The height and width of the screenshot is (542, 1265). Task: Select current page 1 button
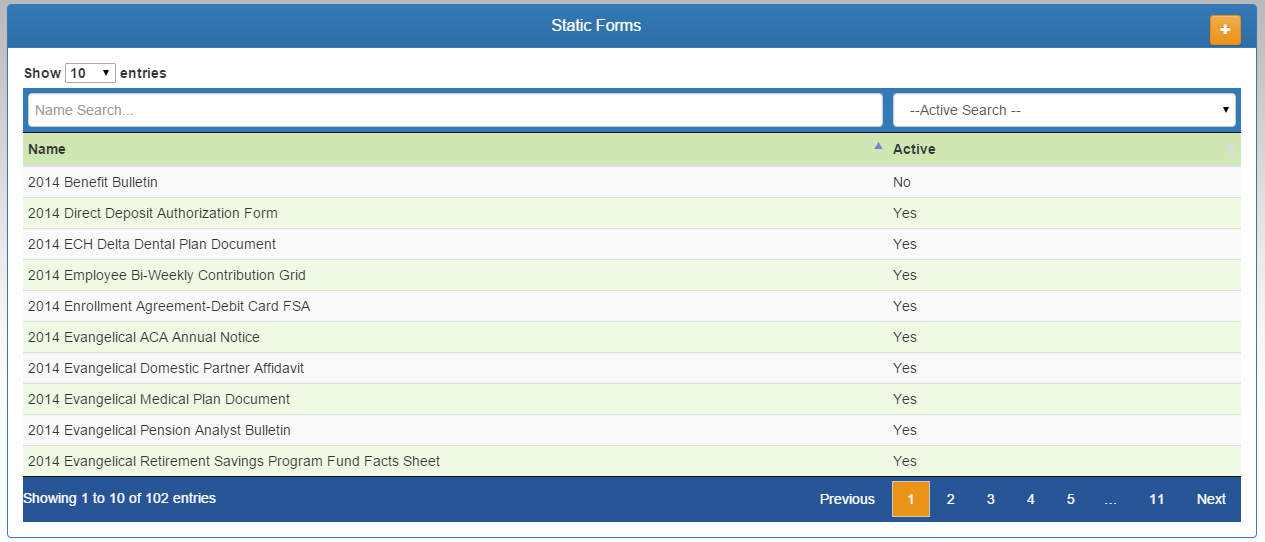(910, 499)
